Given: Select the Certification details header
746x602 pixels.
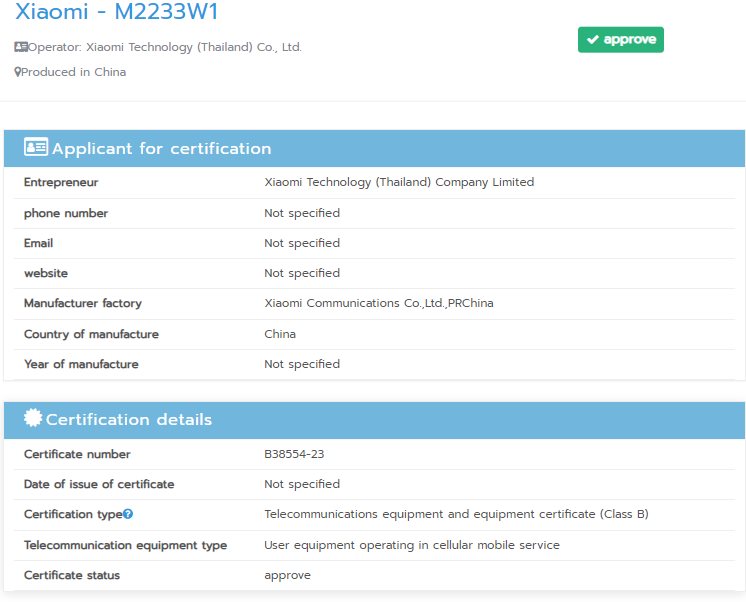Looking at the screenshot, I should pos(374,420).
